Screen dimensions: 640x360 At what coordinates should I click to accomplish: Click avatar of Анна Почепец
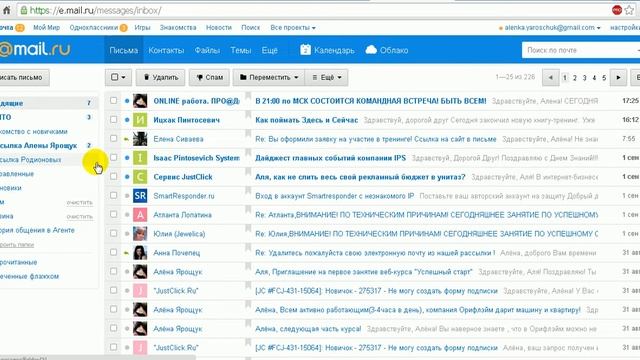coord(140,253)
